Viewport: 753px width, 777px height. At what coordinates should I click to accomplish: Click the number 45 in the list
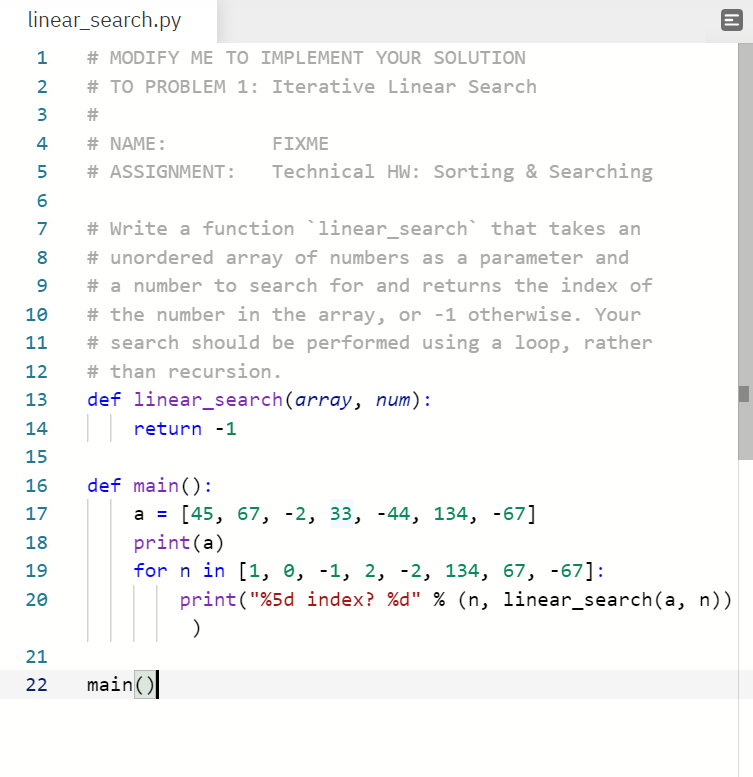pos(202,514)
